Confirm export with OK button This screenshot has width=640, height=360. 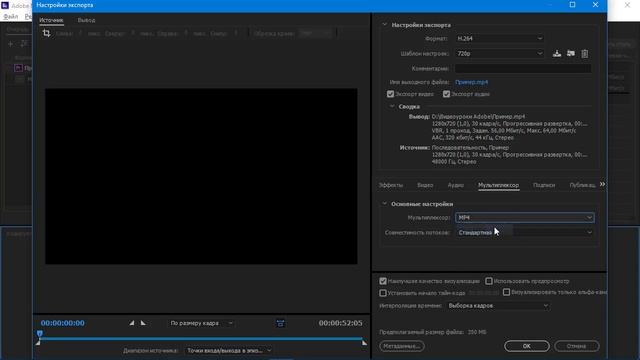[x=527, y=346]
